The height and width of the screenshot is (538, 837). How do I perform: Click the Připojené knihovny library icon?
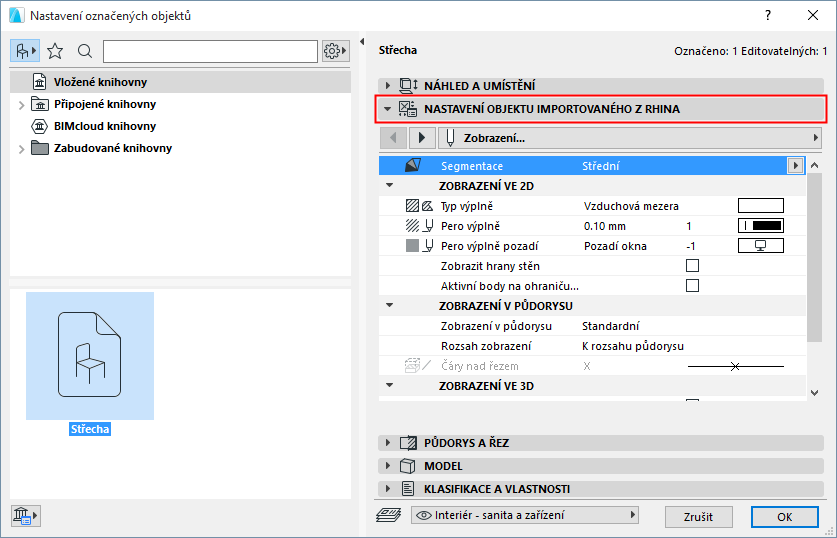40,104
